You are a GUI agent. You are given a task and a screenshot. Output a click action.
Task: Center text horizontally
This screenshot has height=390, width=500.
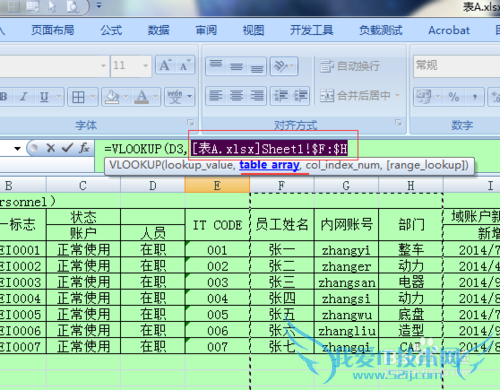(236, 96)
